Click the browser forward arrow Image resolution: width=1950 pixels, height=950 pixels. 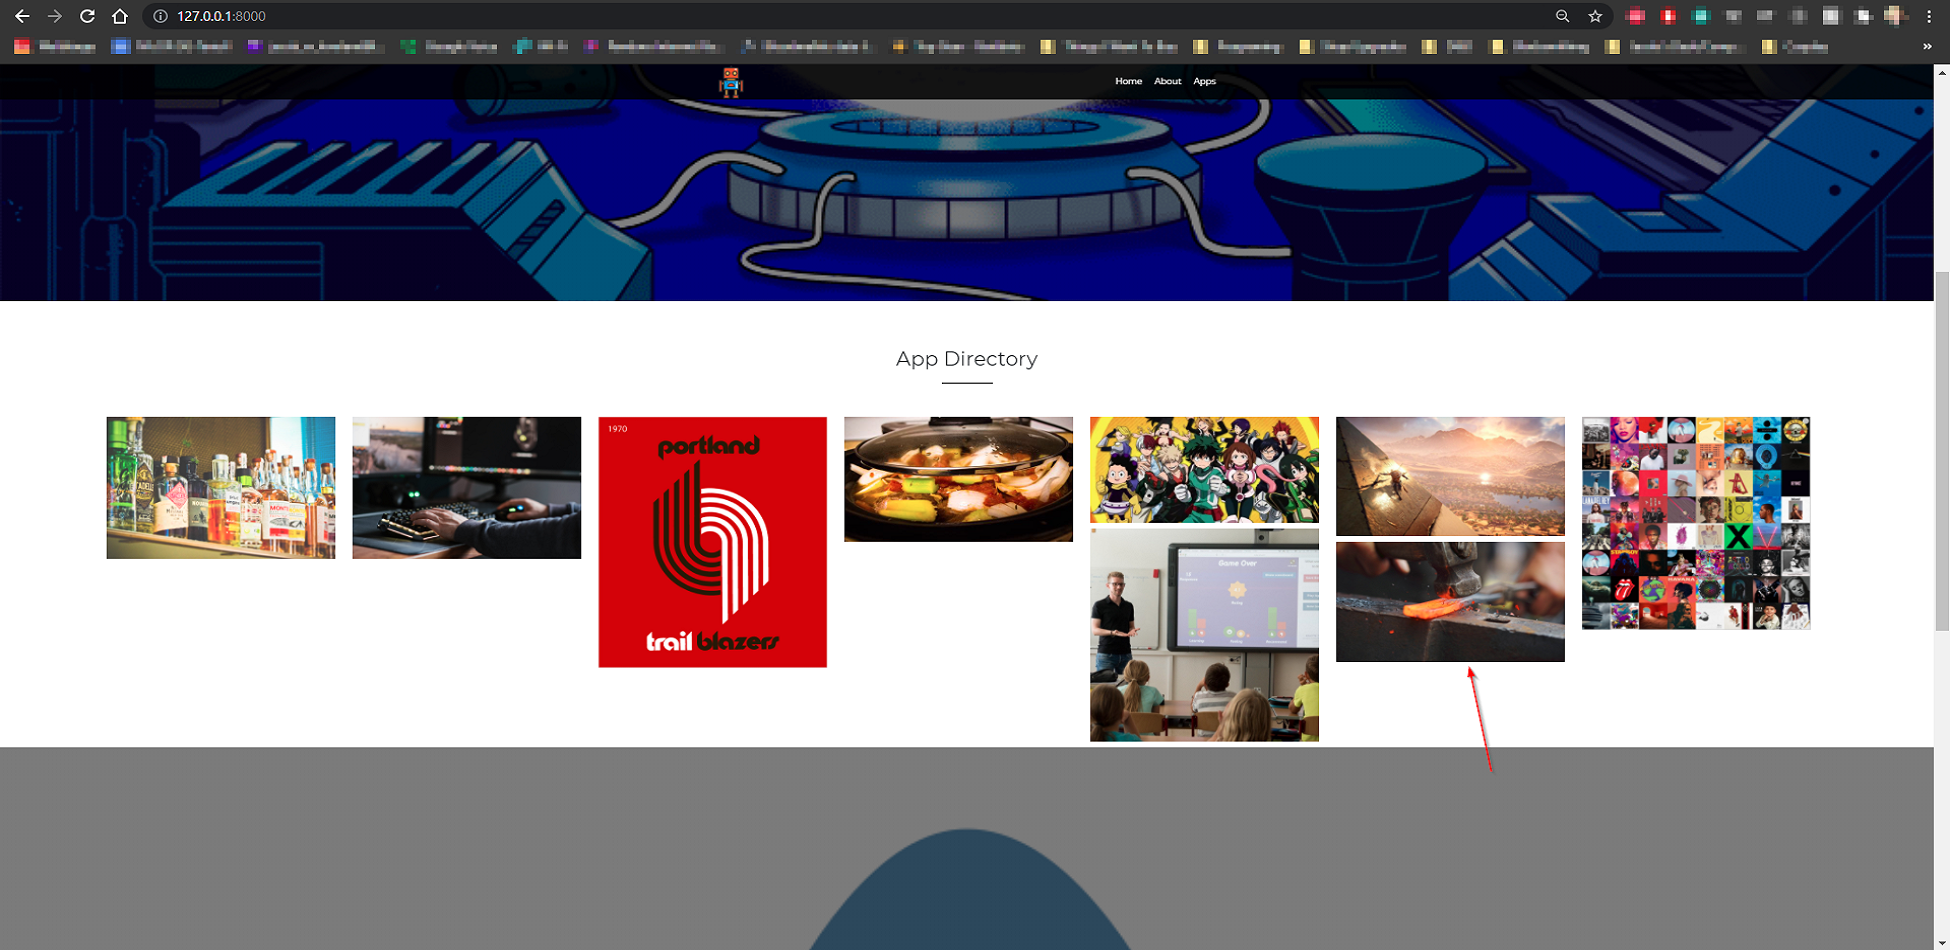click(55, 16)
